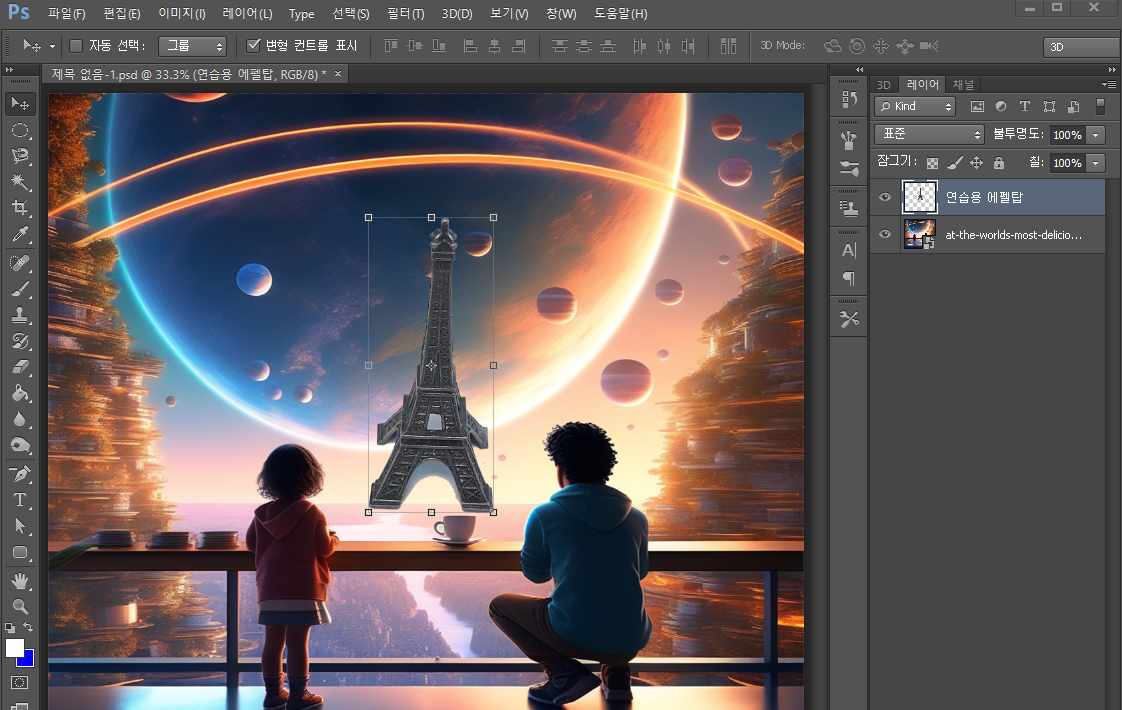Select the Pen tool
The width and height of the screenshot is (1122, 710).
[x=20, y=474]
